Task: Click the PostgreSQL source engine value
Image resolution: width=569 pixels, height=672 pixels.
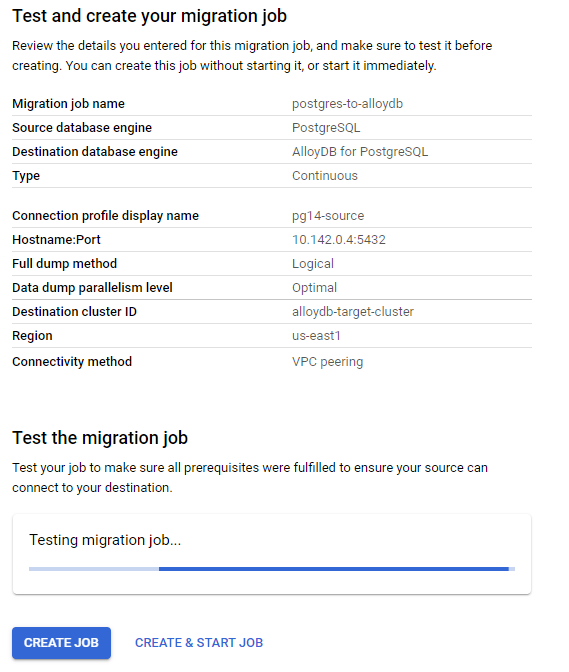Action: pos(326,128)
